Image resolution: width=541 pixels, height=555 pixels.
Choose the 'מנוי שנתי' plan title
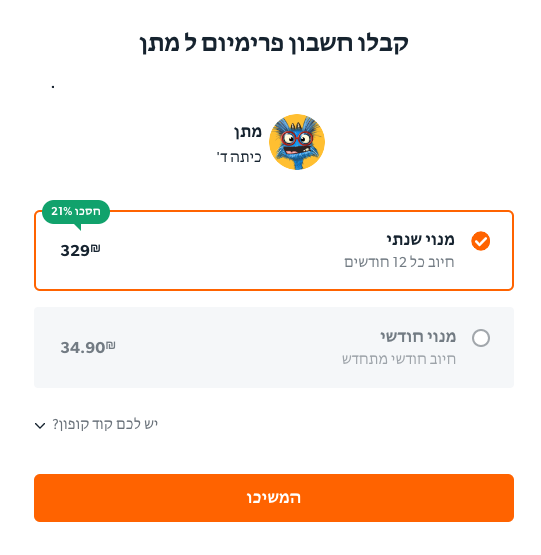pos(420,240)
